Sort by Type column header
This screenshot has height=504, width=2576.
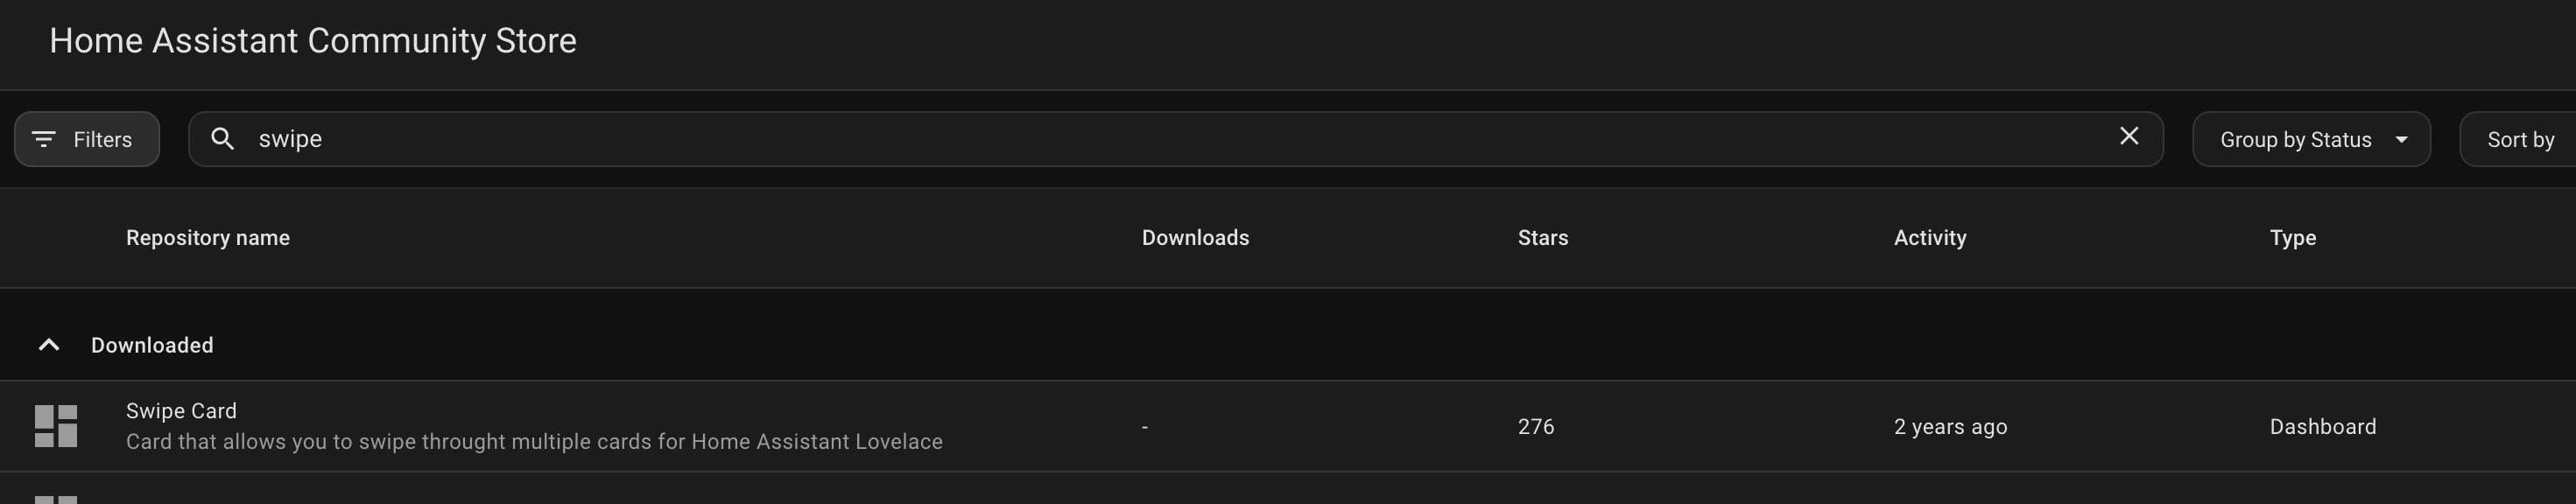[x=2293, y=238]
